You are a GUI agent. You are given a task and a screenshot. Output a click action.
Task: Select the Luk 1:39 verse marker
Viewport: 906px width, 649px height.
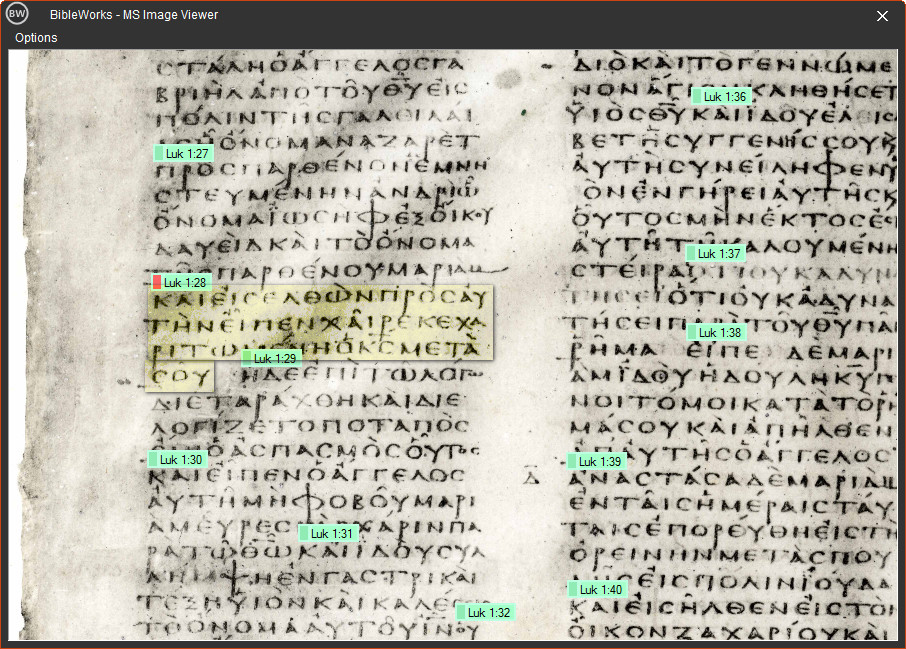(596, 461)
